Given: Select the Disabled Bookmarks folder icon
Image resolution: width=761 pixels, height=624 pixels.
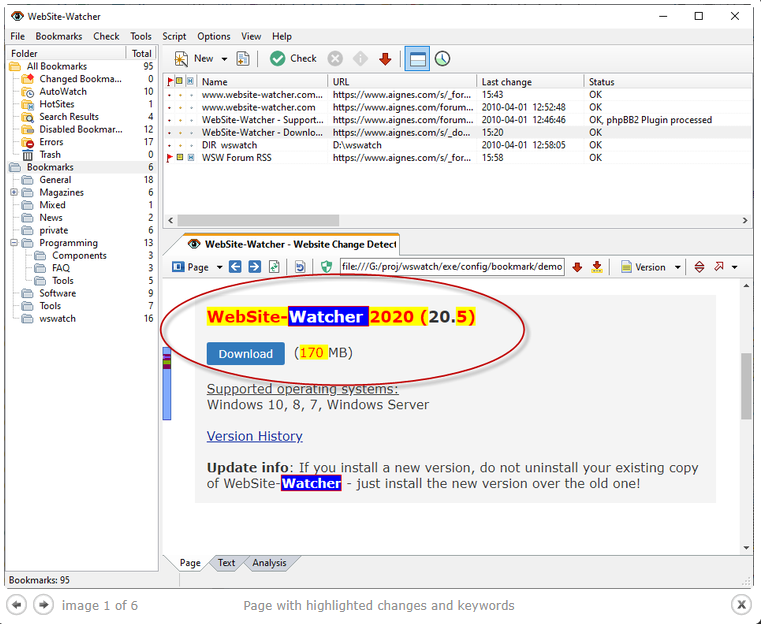Looking at the screenshot, I should (x=28, y=130).
